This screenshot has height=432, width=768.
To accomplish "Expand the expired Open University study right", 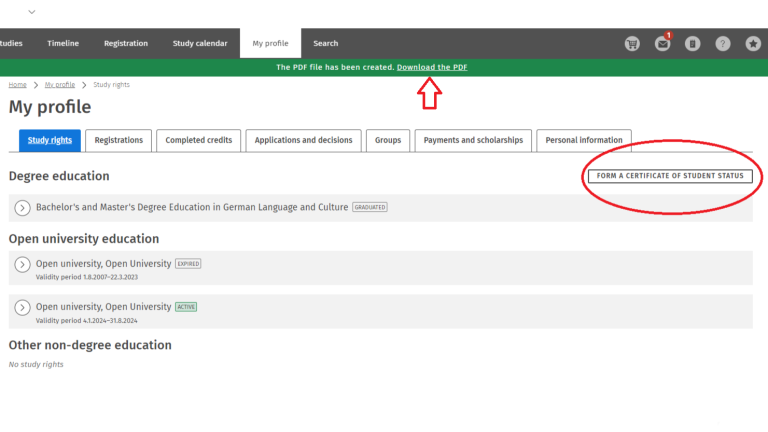I will 22,264.
